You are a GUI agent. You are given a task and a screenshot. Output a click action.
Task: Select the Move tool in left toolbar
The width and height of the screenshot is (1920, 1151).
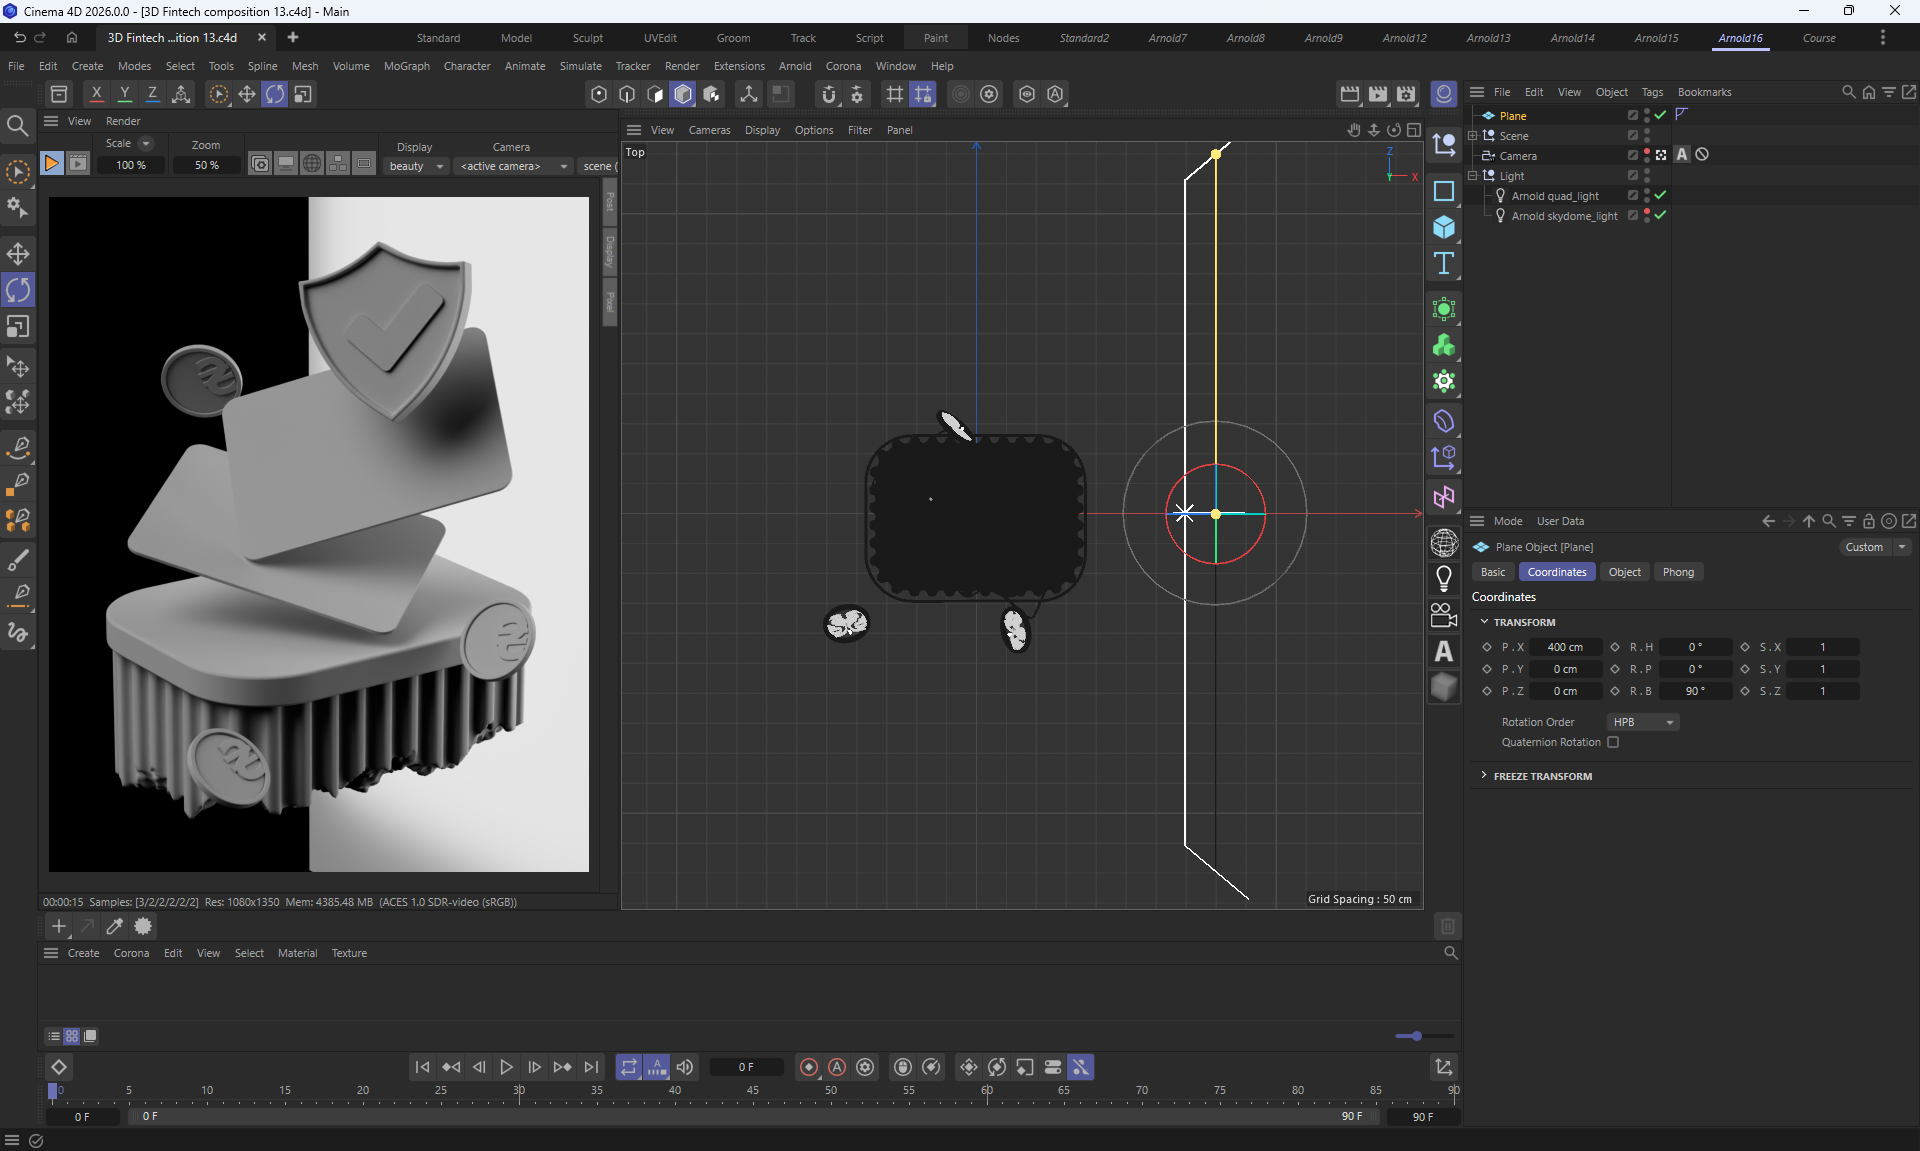click(18, 254)
